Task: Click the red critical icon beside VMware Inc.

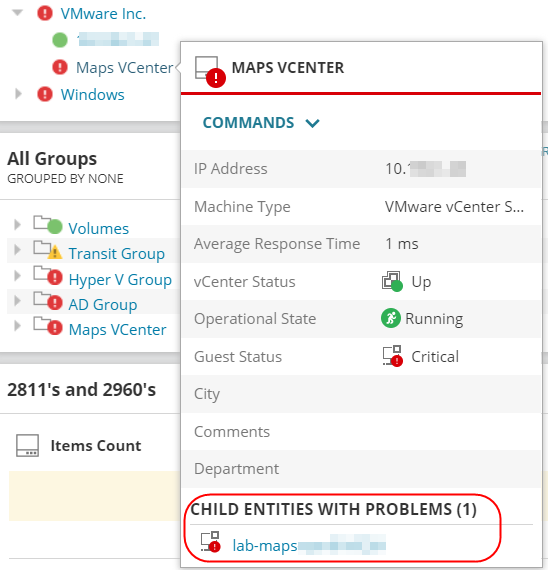Action: (45, 13)
